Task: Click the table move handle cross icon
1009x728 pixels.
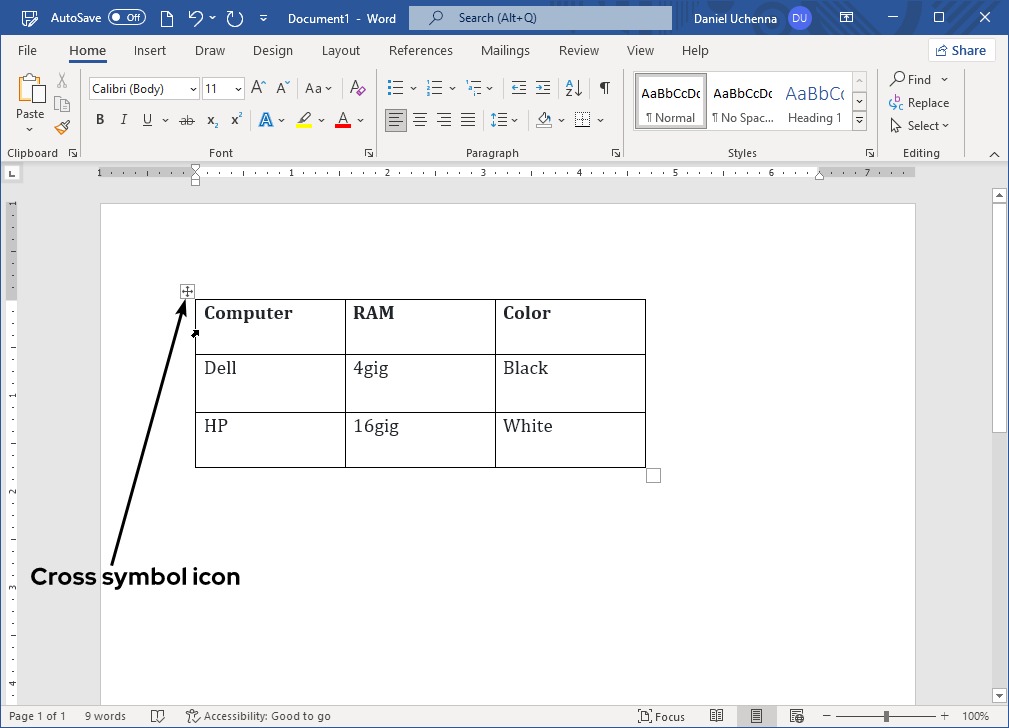Action: tap(187, 291)
